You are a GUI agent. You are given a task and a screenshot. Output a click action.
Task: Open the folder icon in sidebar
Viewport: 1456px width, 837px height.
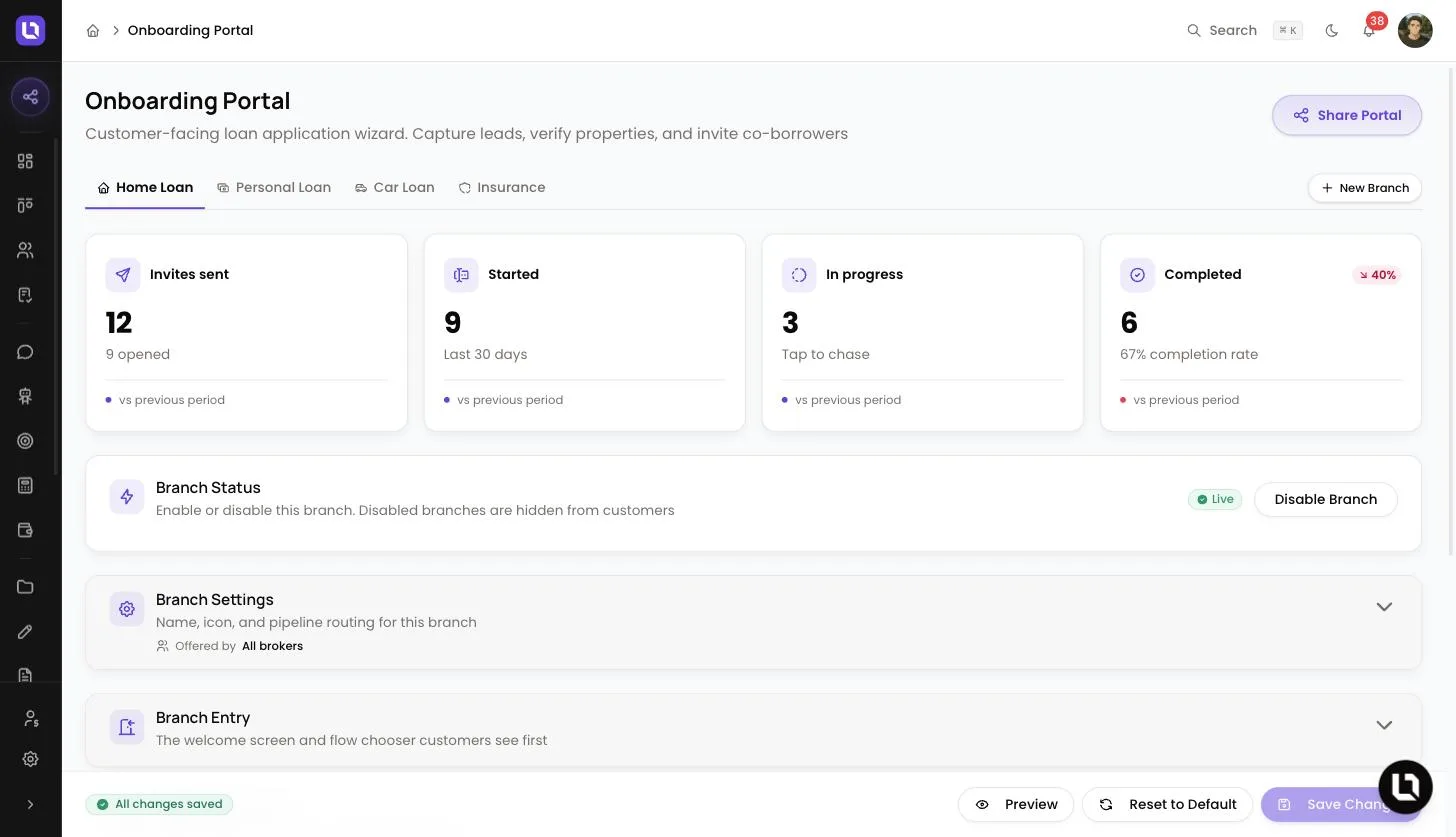pyautogui.click(x=25, y=587)
